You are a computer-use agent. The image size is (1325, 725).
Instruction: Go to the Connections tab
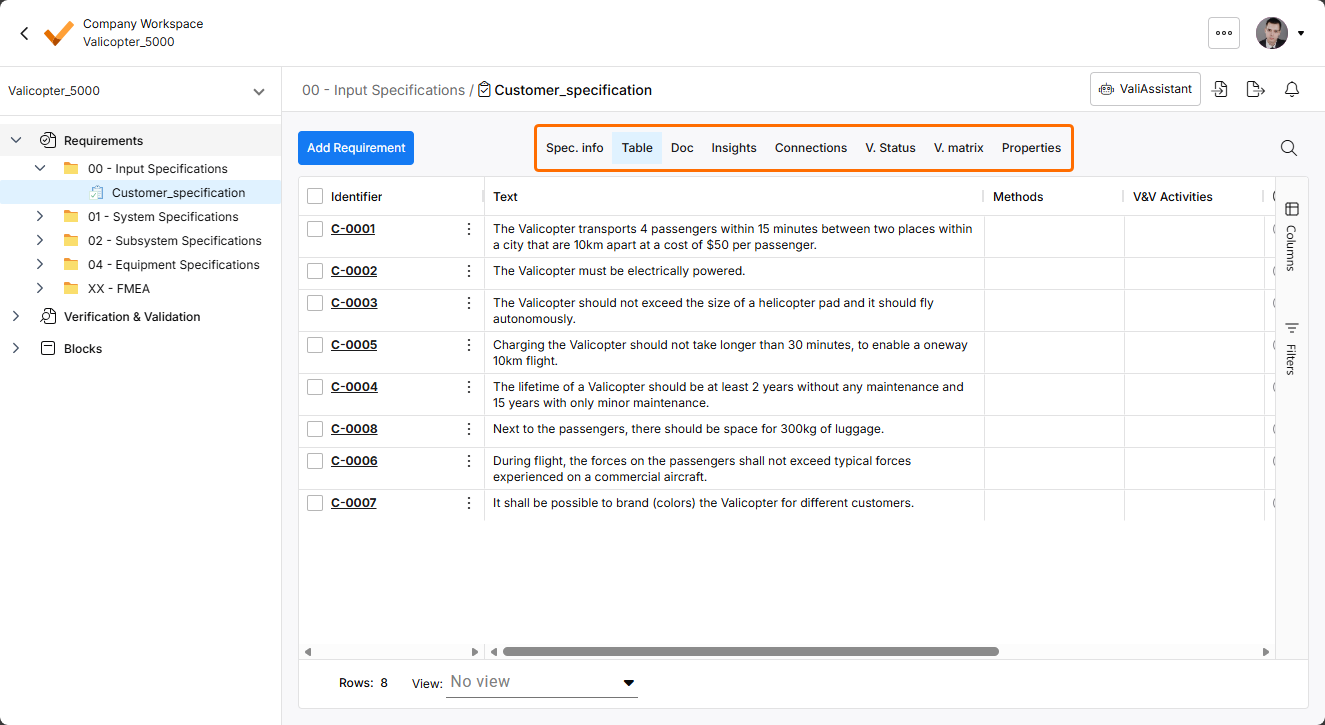click(811, 148)
